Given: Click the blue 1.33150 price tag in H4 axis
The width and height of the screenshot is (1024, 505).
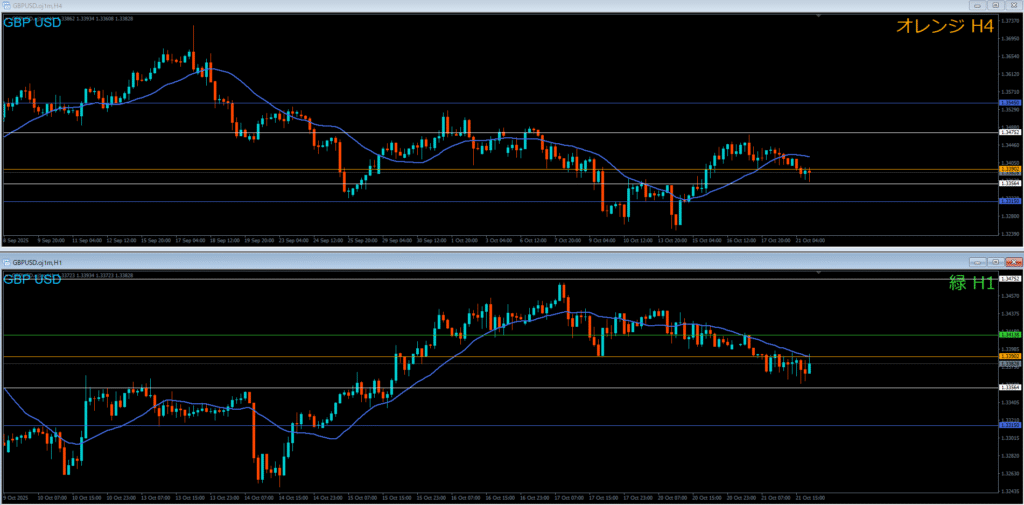Looking at the screenshot, I should tap(1010, 201).
